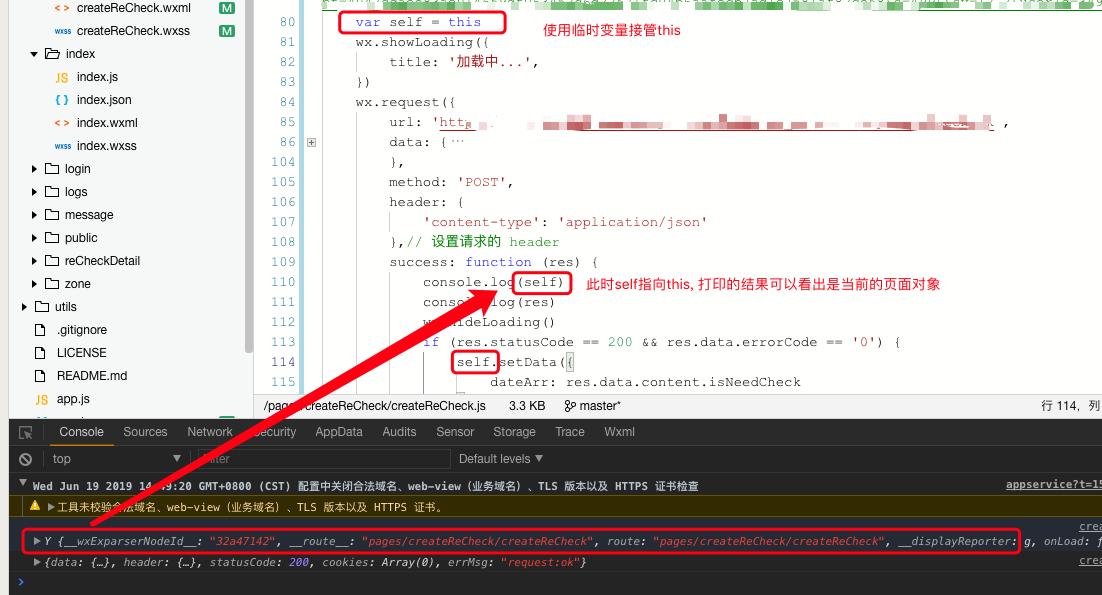Click the createReCheck.js path in status bar
This screenshot has width=1102, height=595.
pyautogui.click(x=375, y=406)
